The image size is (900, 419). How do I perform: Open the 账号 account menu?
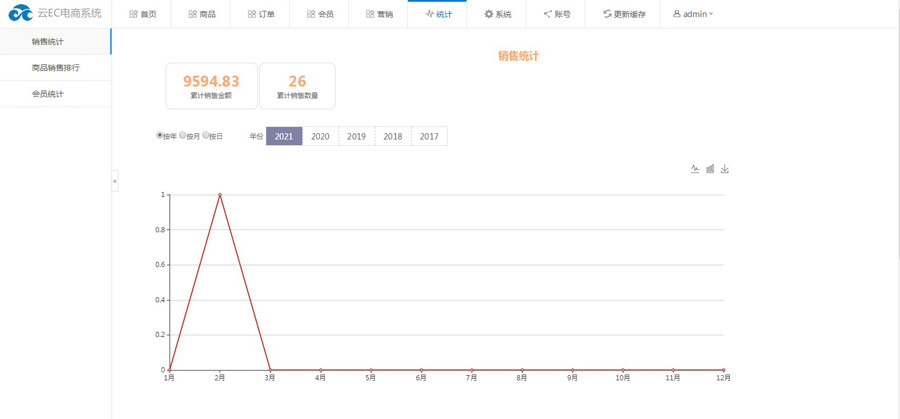click(556, 14)
